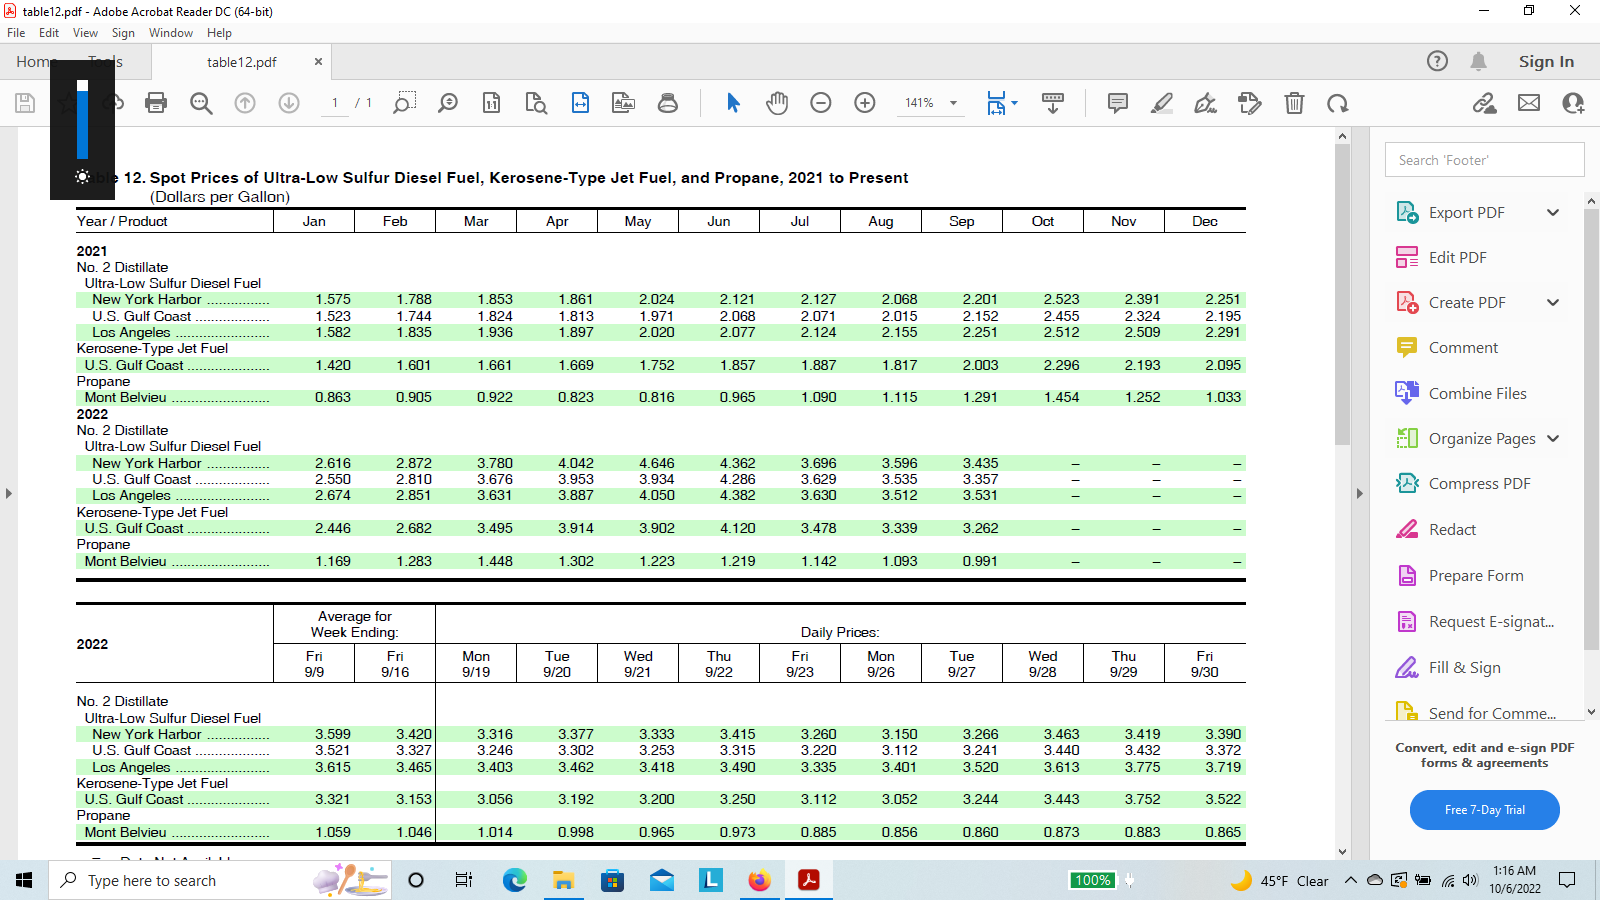Image resolution: width=1600 pixels, height=900 pixels.
Task: Select the arrow Selection tool
Action: [733, 103]
